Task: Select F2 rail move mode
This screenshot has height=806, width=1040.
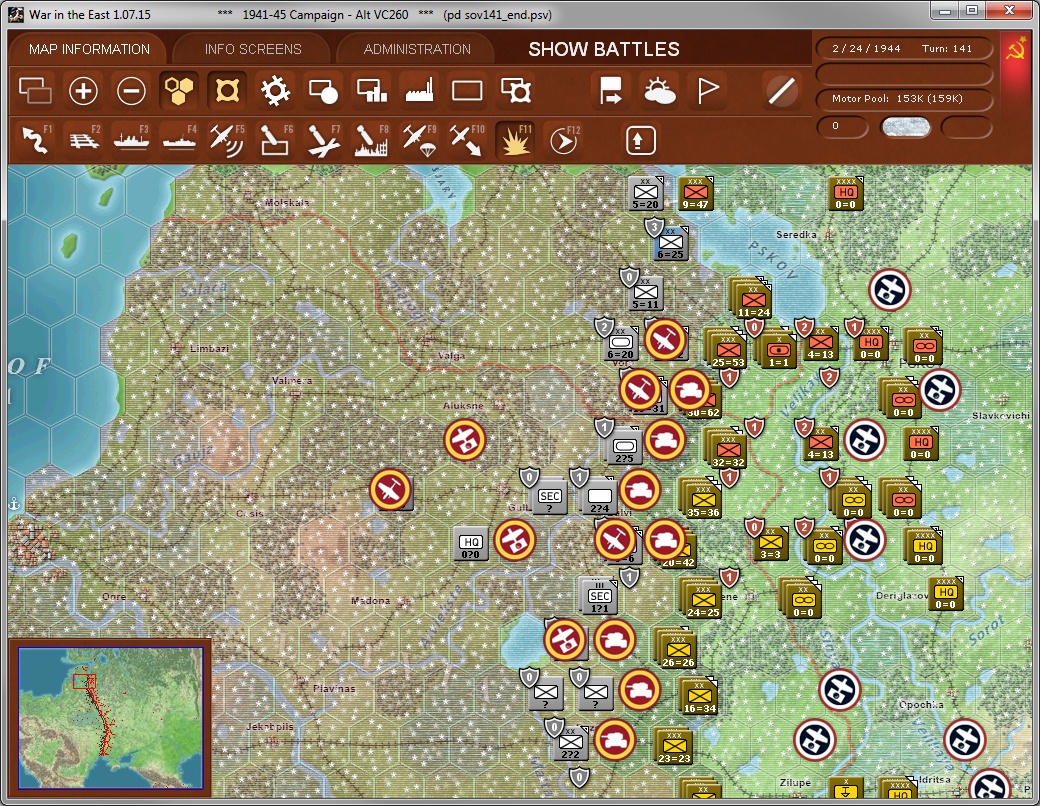Action: tap(84, 140)
